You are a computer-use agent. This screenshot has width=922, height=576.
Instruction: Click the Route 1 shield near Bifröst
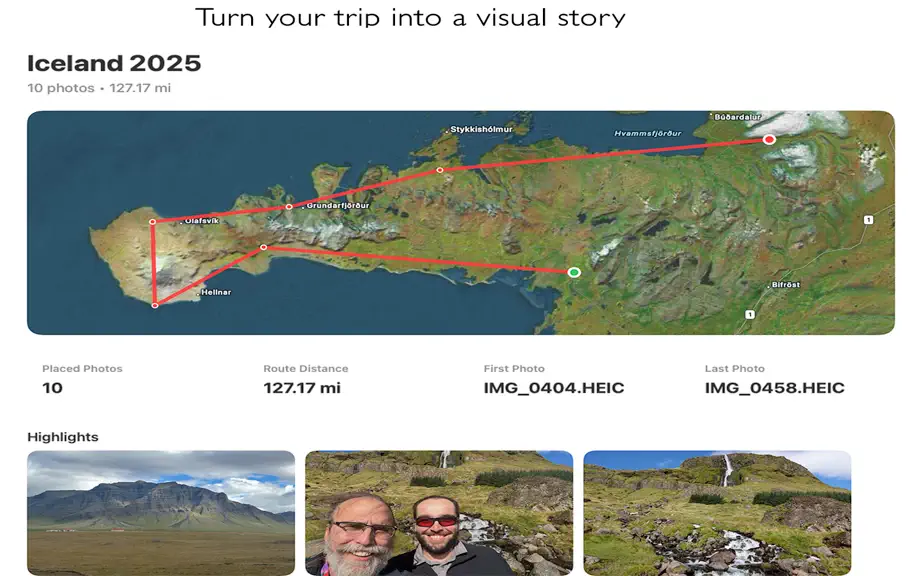750,314
